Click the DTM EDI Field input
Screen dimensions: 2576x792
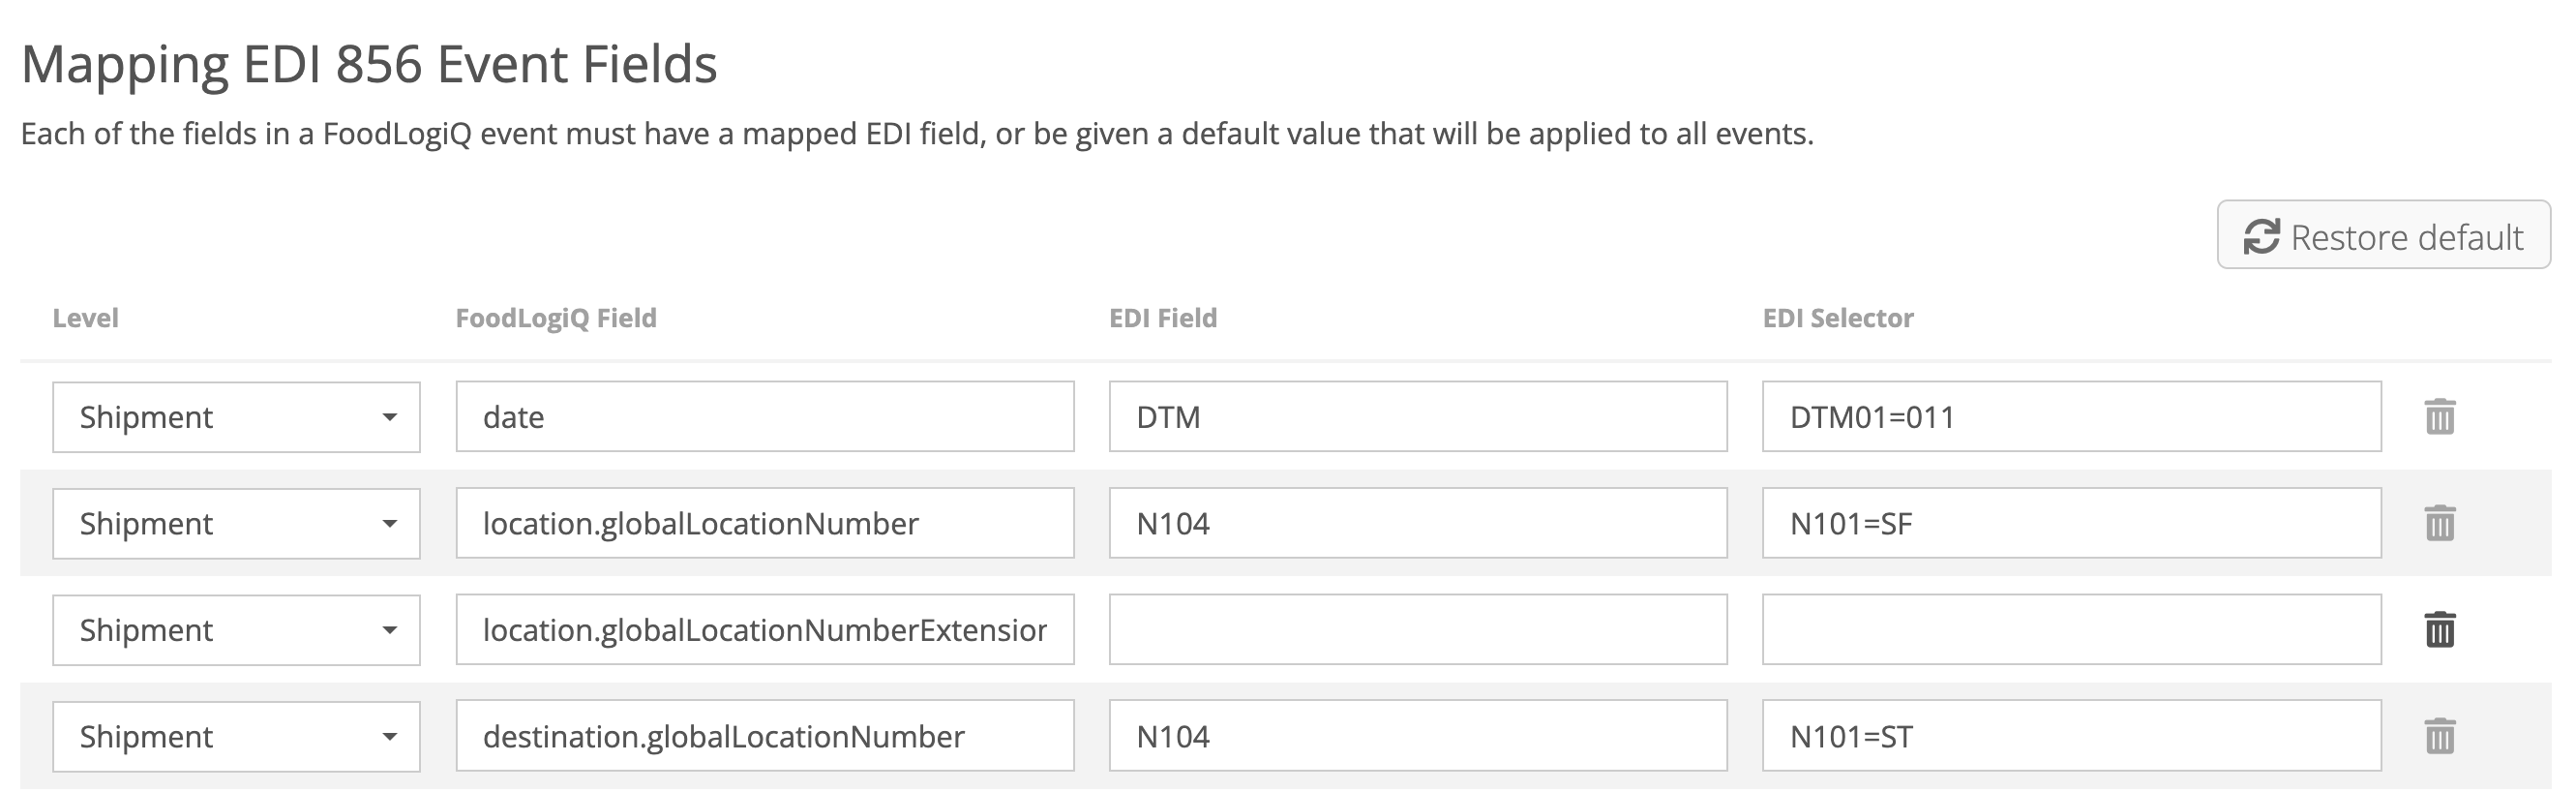(1418, 417)
